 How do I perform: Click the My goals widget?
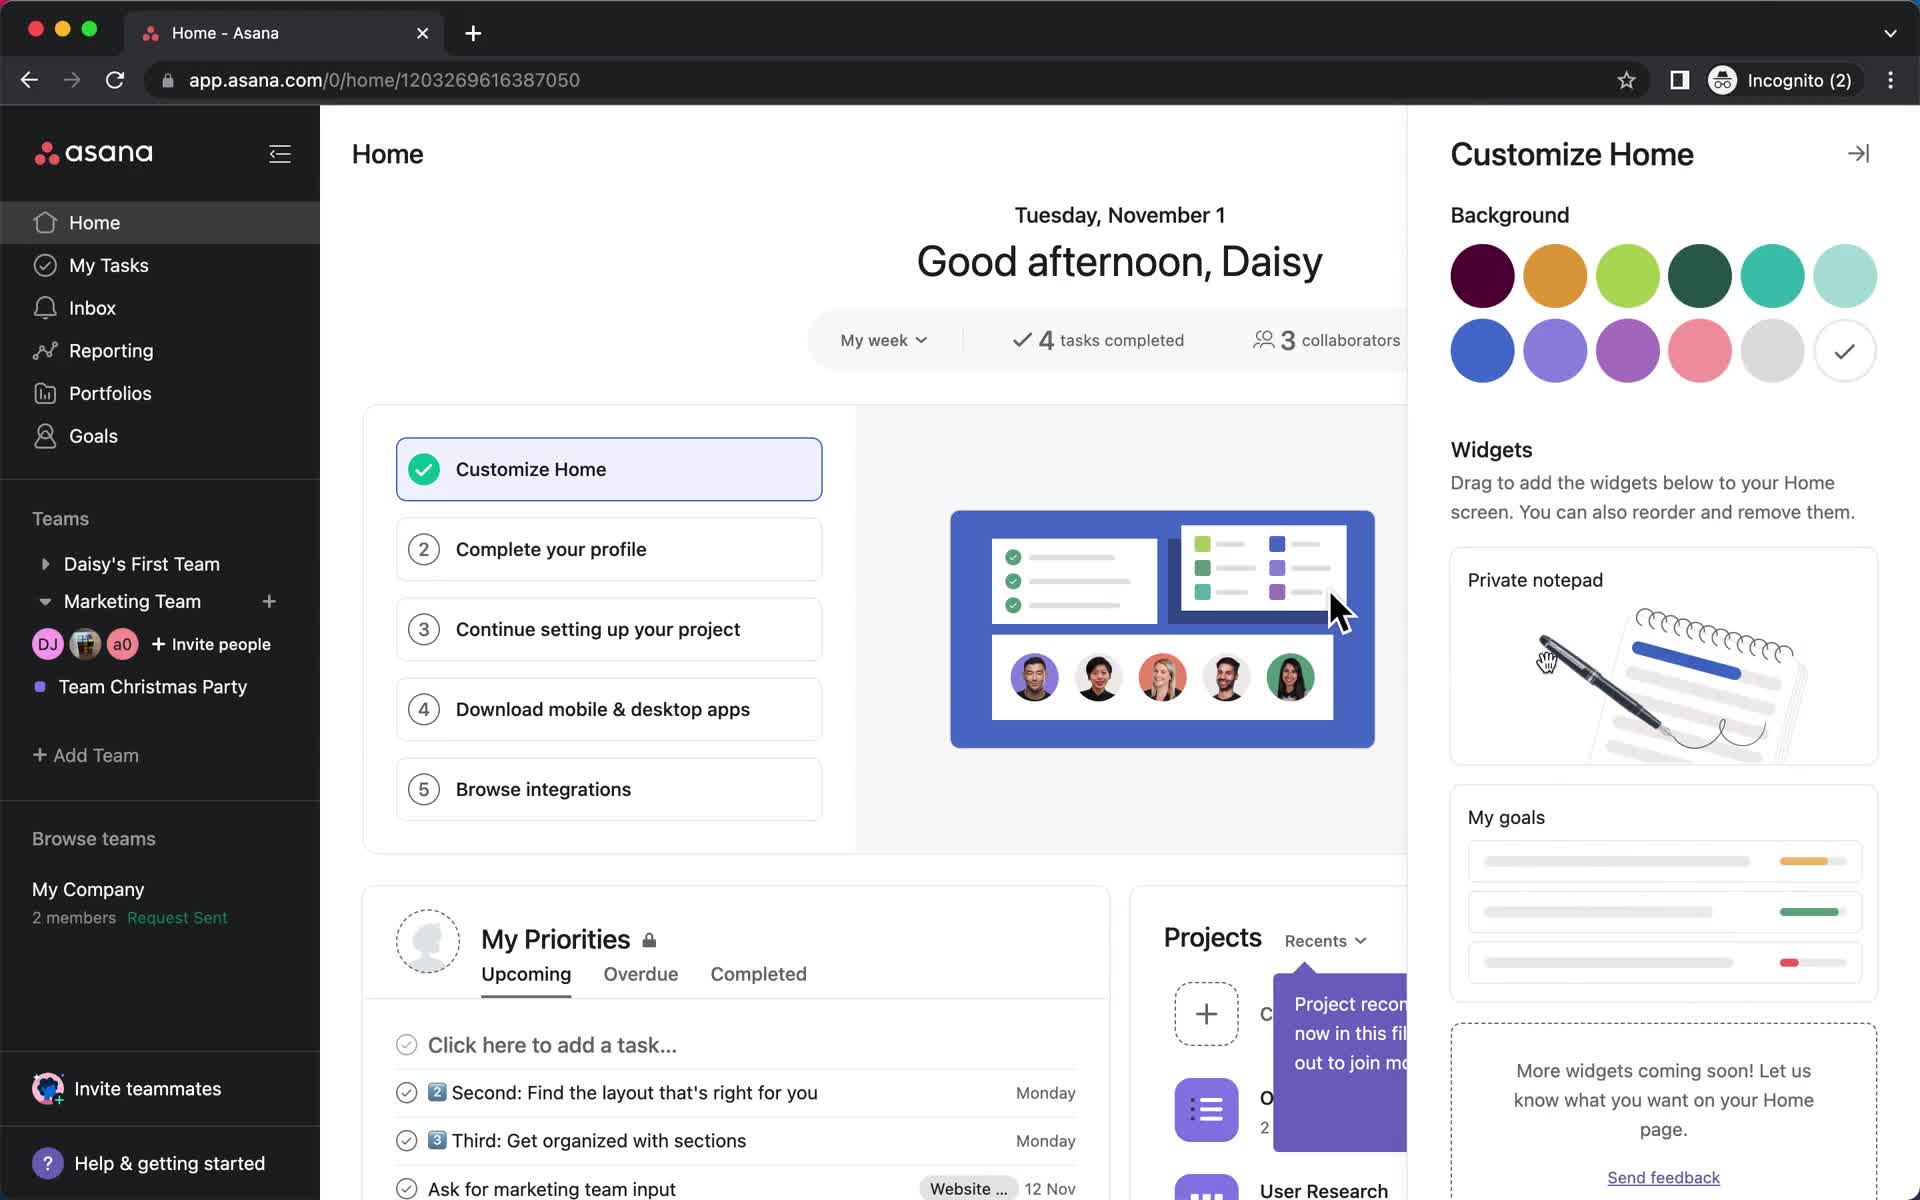(x=1664, y=893)
